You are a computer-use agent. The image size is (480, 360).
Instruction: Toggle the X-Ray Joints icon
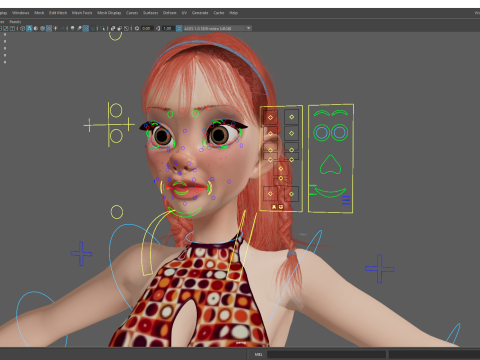pos(126,28)
